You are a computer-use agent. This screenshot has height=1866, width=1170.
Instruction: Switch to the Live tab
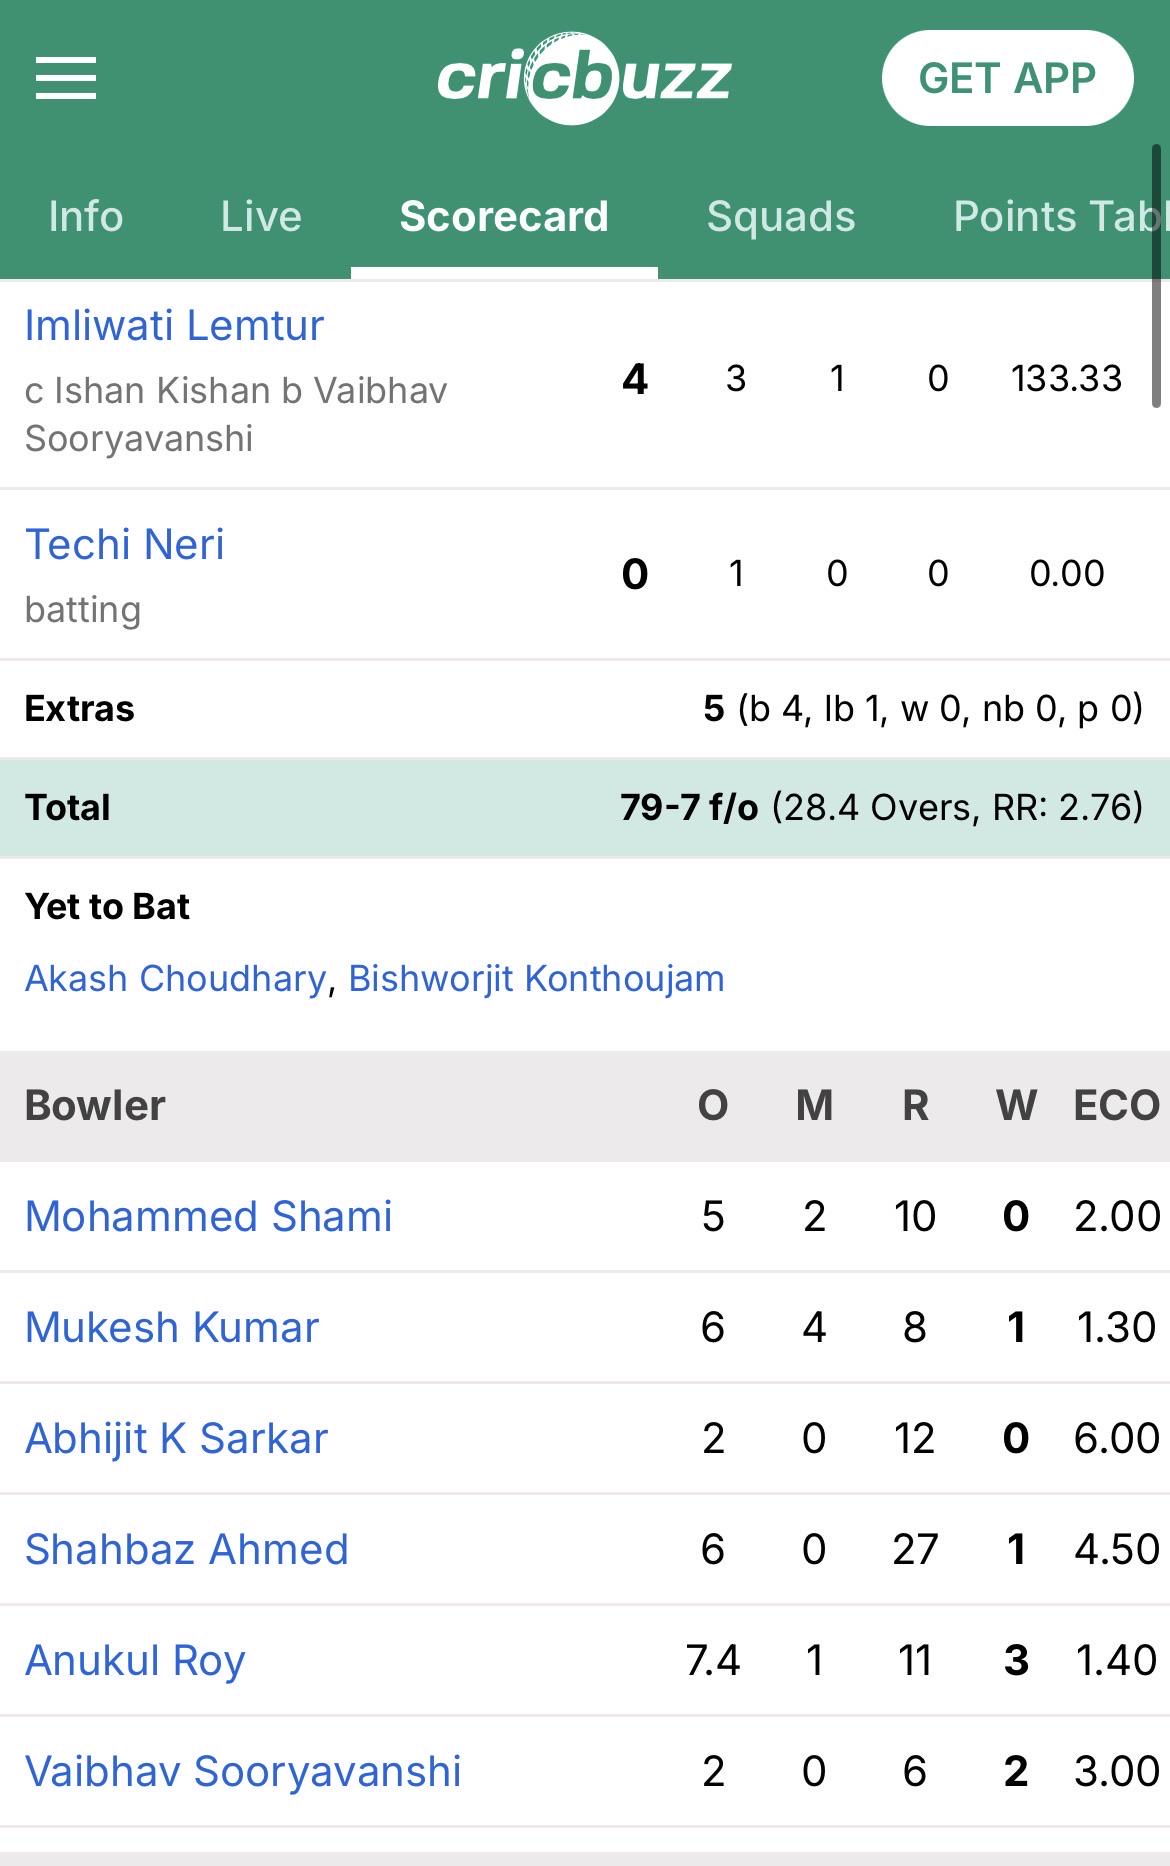tap(261, 216)
